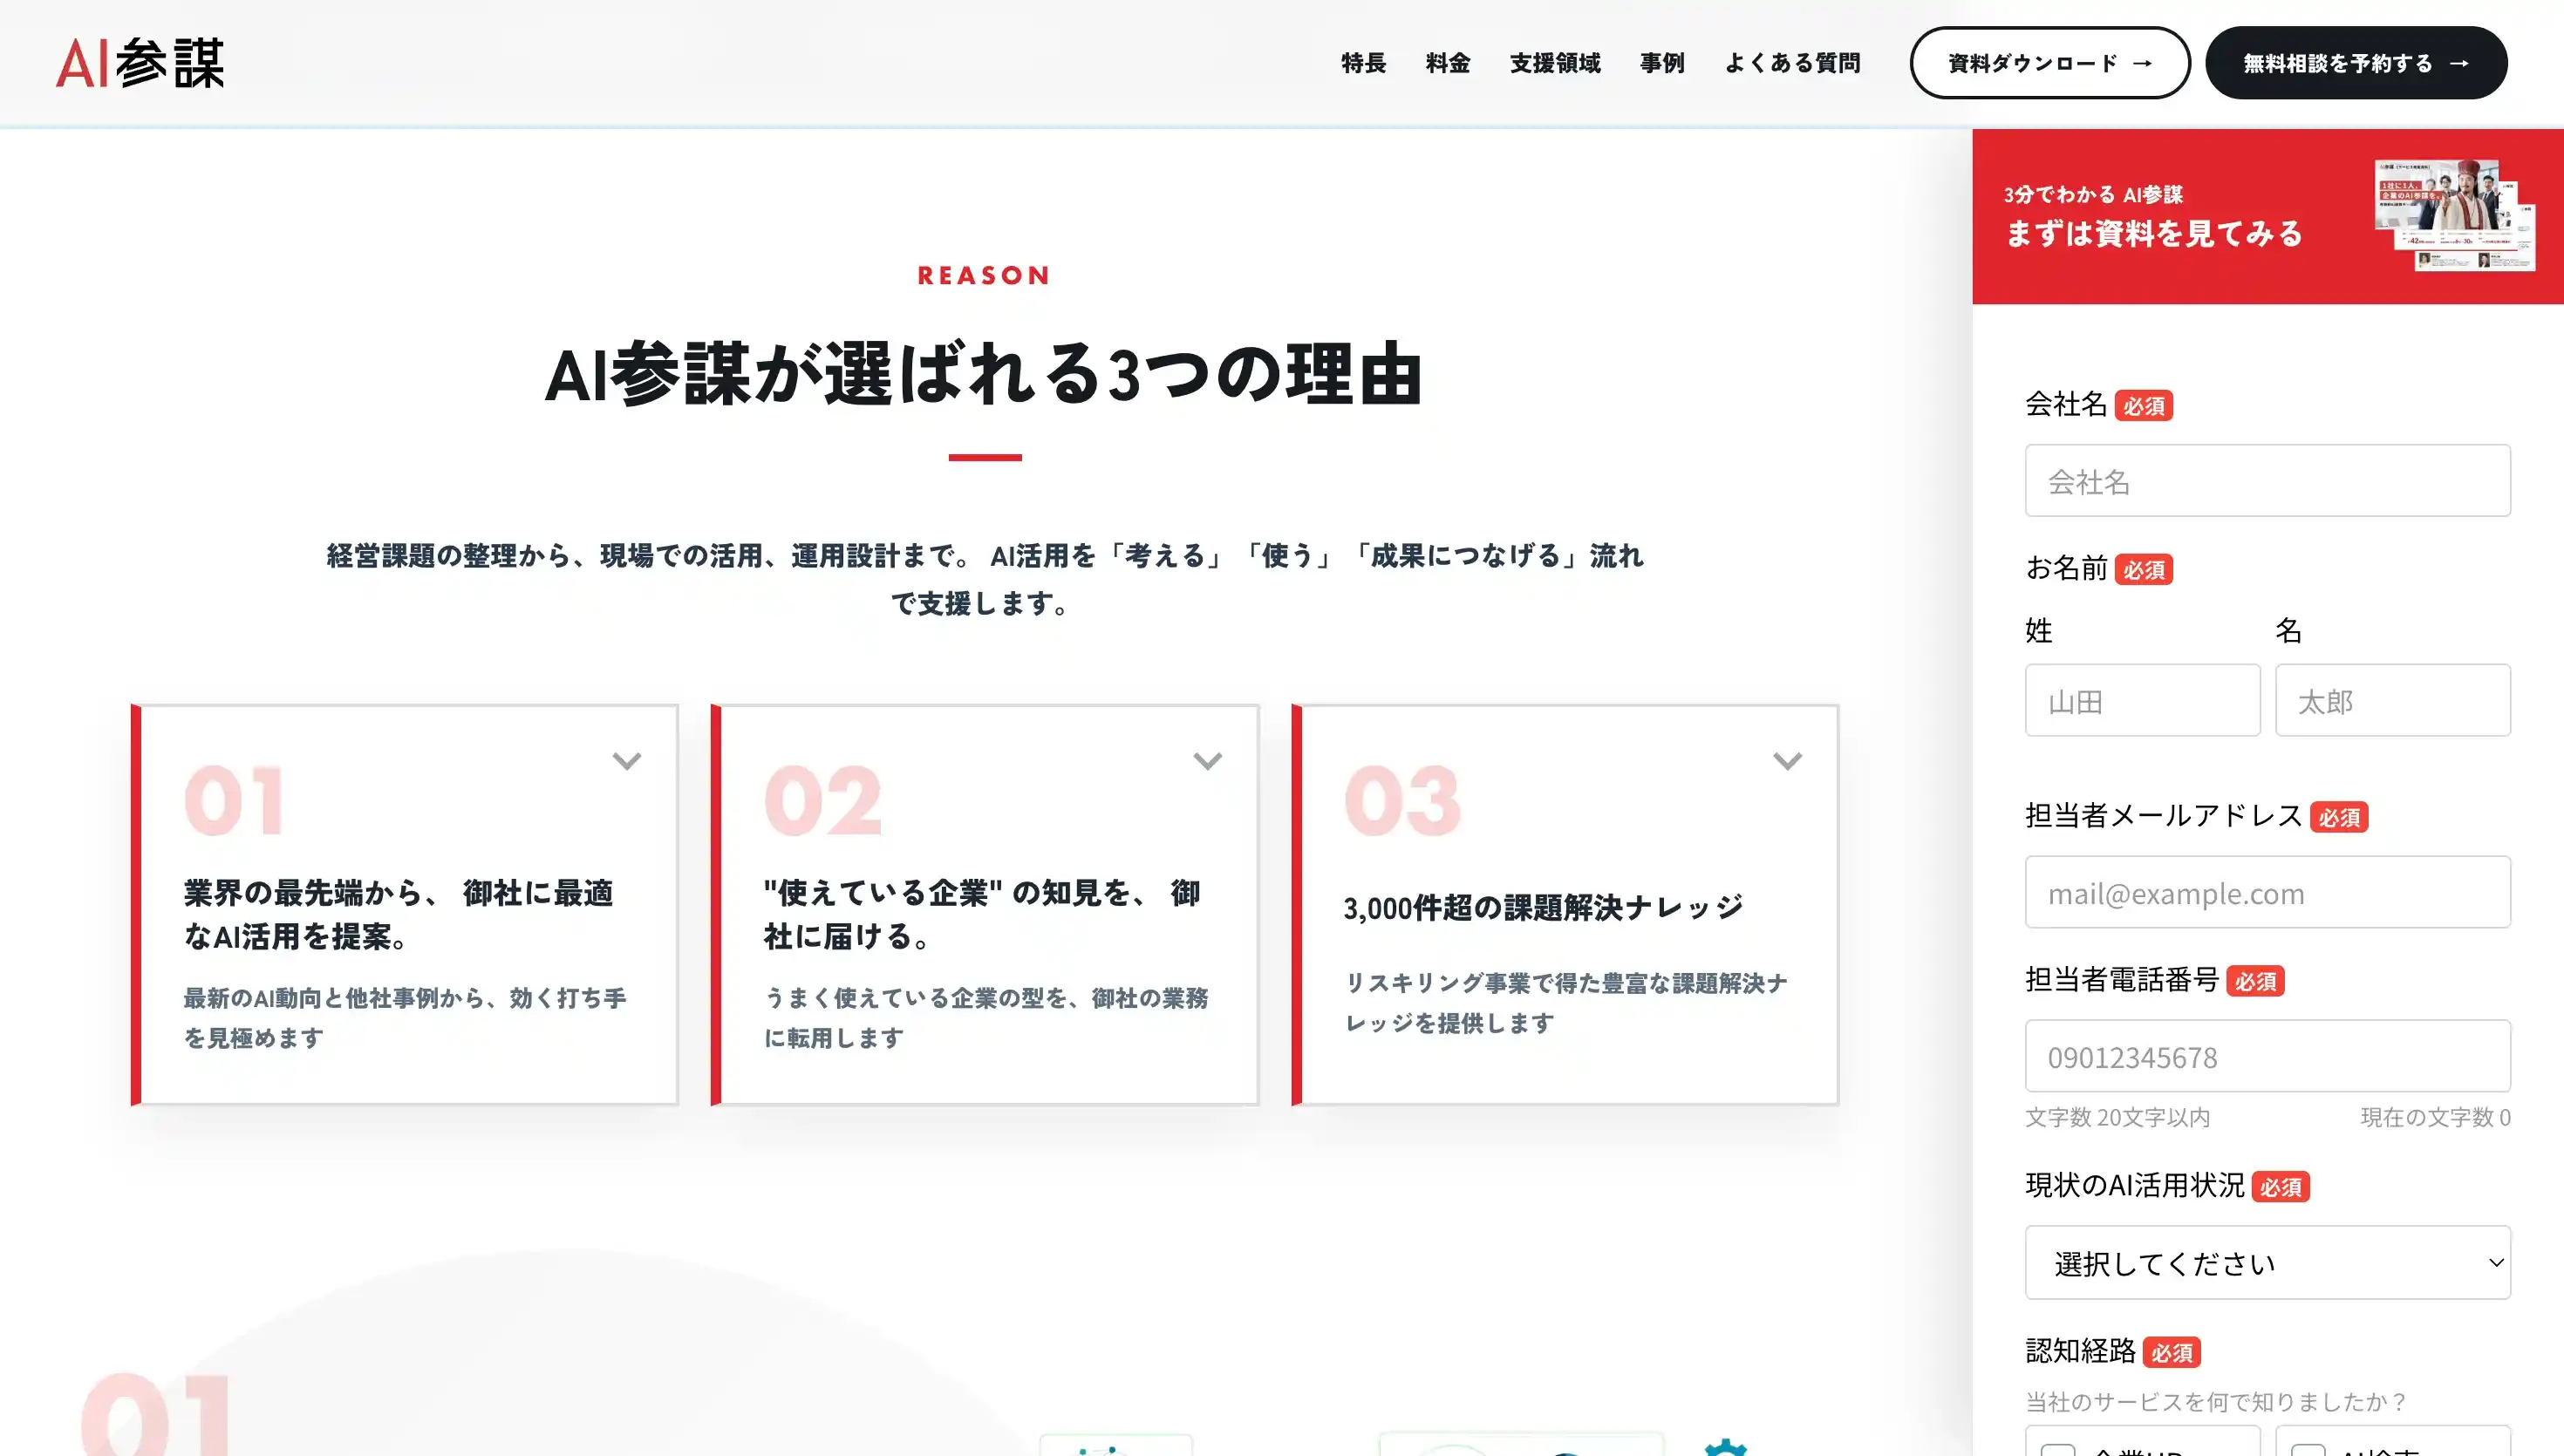Click the 姓 field showing 山田

click(2142, 700)
